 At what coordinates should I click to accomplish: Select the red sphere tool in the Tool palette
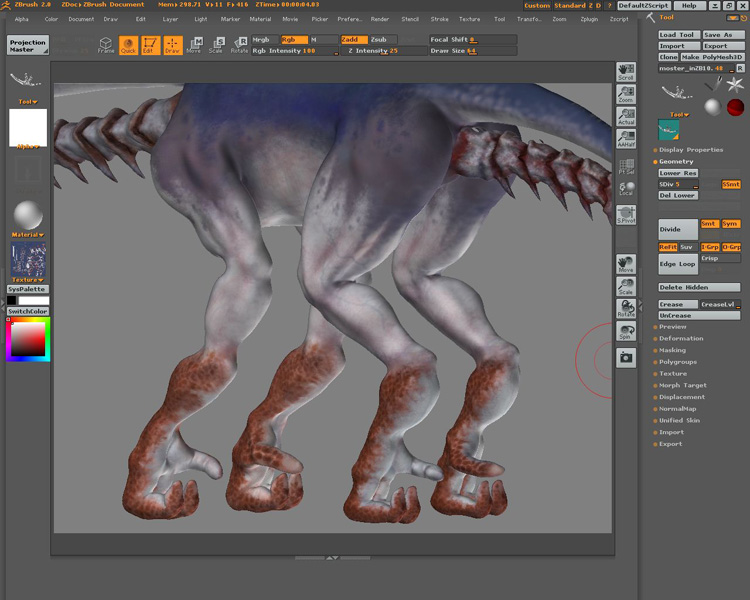coord(735,107)
